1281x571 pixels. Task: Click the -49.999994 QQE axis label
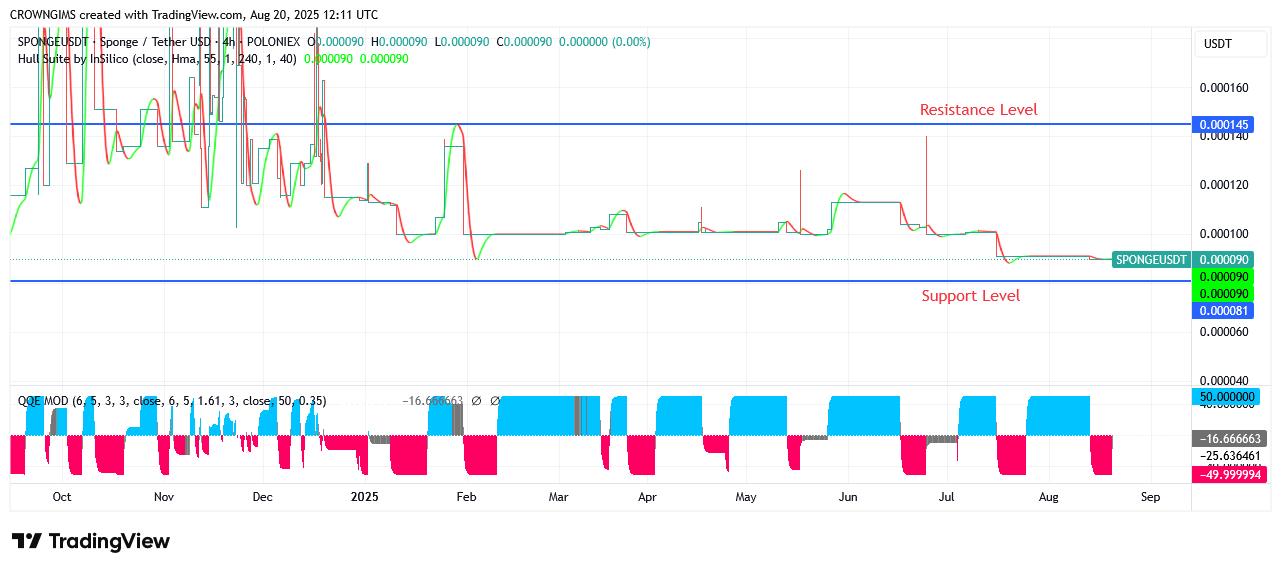point(1230,475)
